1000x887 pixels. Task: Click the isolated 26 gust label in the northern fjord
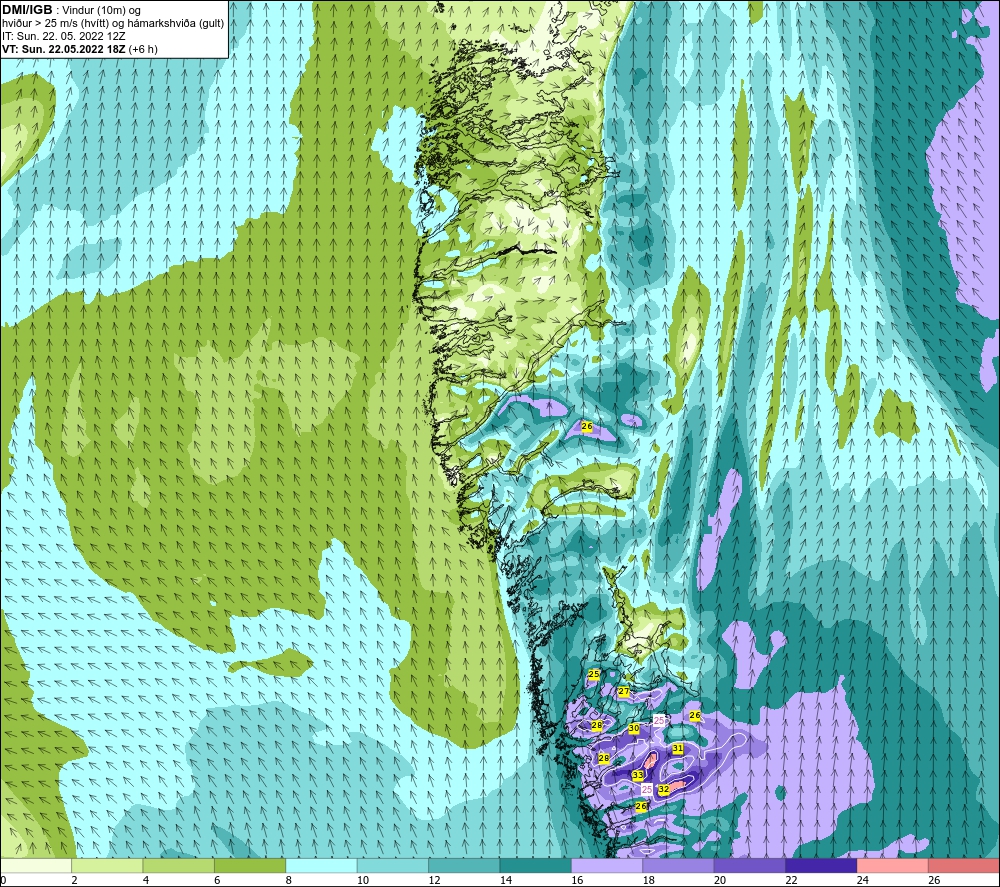[x=587, y=426]
